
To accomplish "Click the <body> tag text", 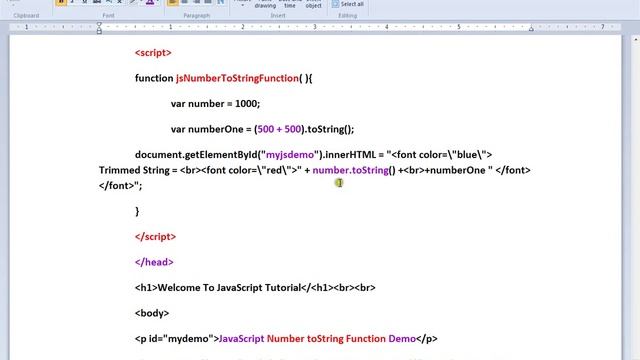I will click(152, 313).
